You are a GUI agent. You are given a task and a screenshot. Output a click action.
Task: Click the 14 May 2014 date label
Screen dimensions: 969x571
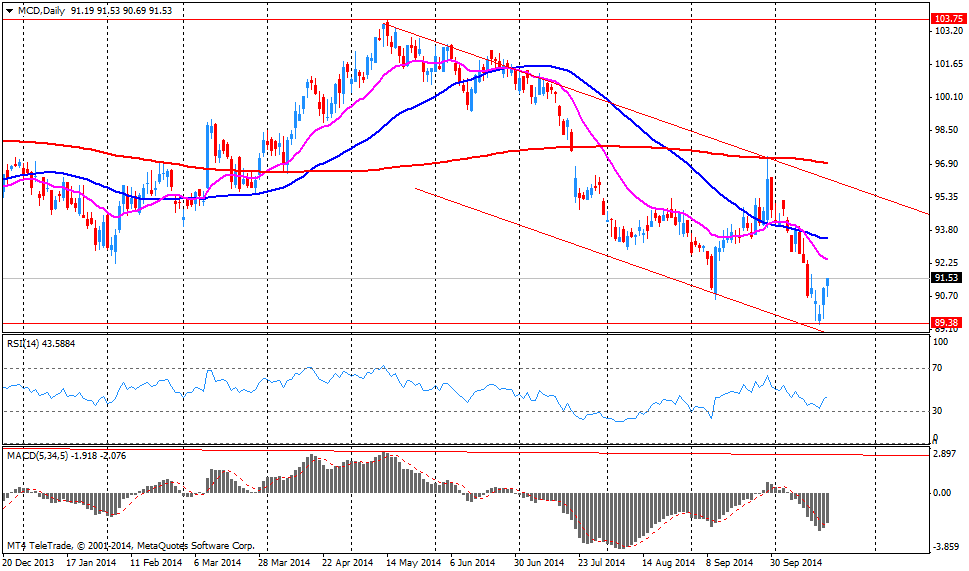tap(414, 563)
